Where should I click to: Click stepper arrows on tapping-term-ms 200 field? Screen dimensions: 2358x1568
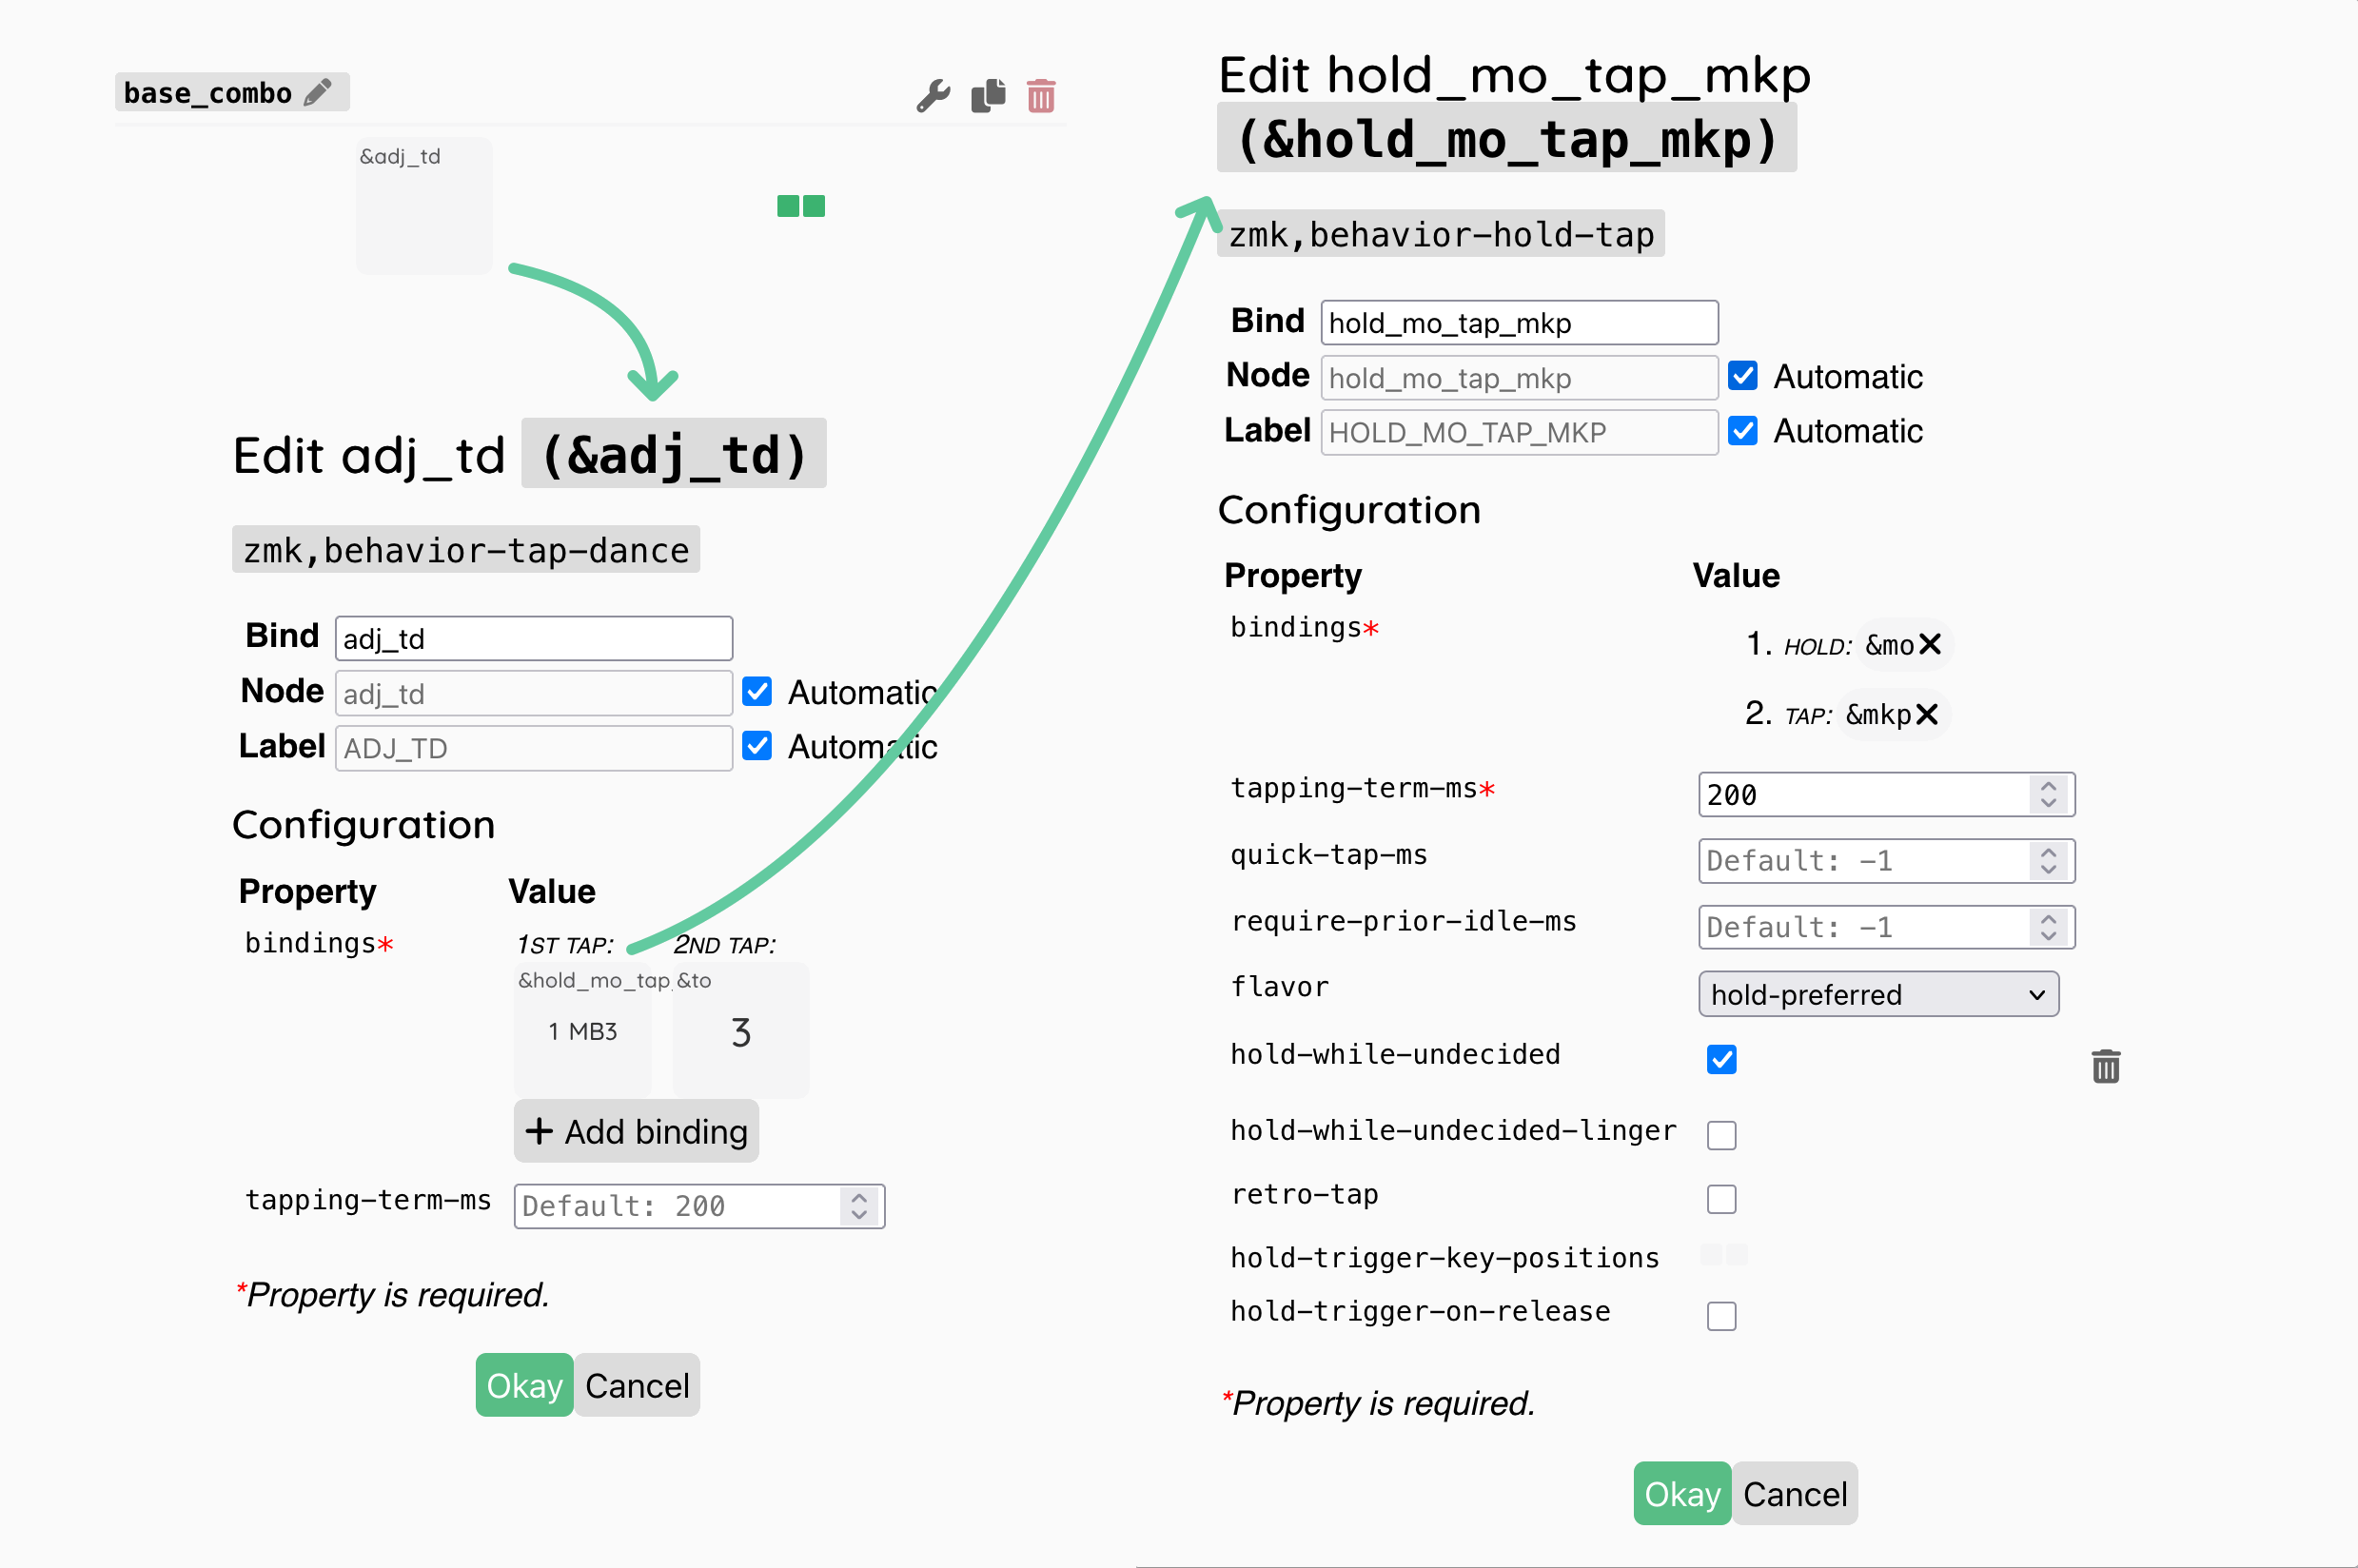pos(2048,794)
